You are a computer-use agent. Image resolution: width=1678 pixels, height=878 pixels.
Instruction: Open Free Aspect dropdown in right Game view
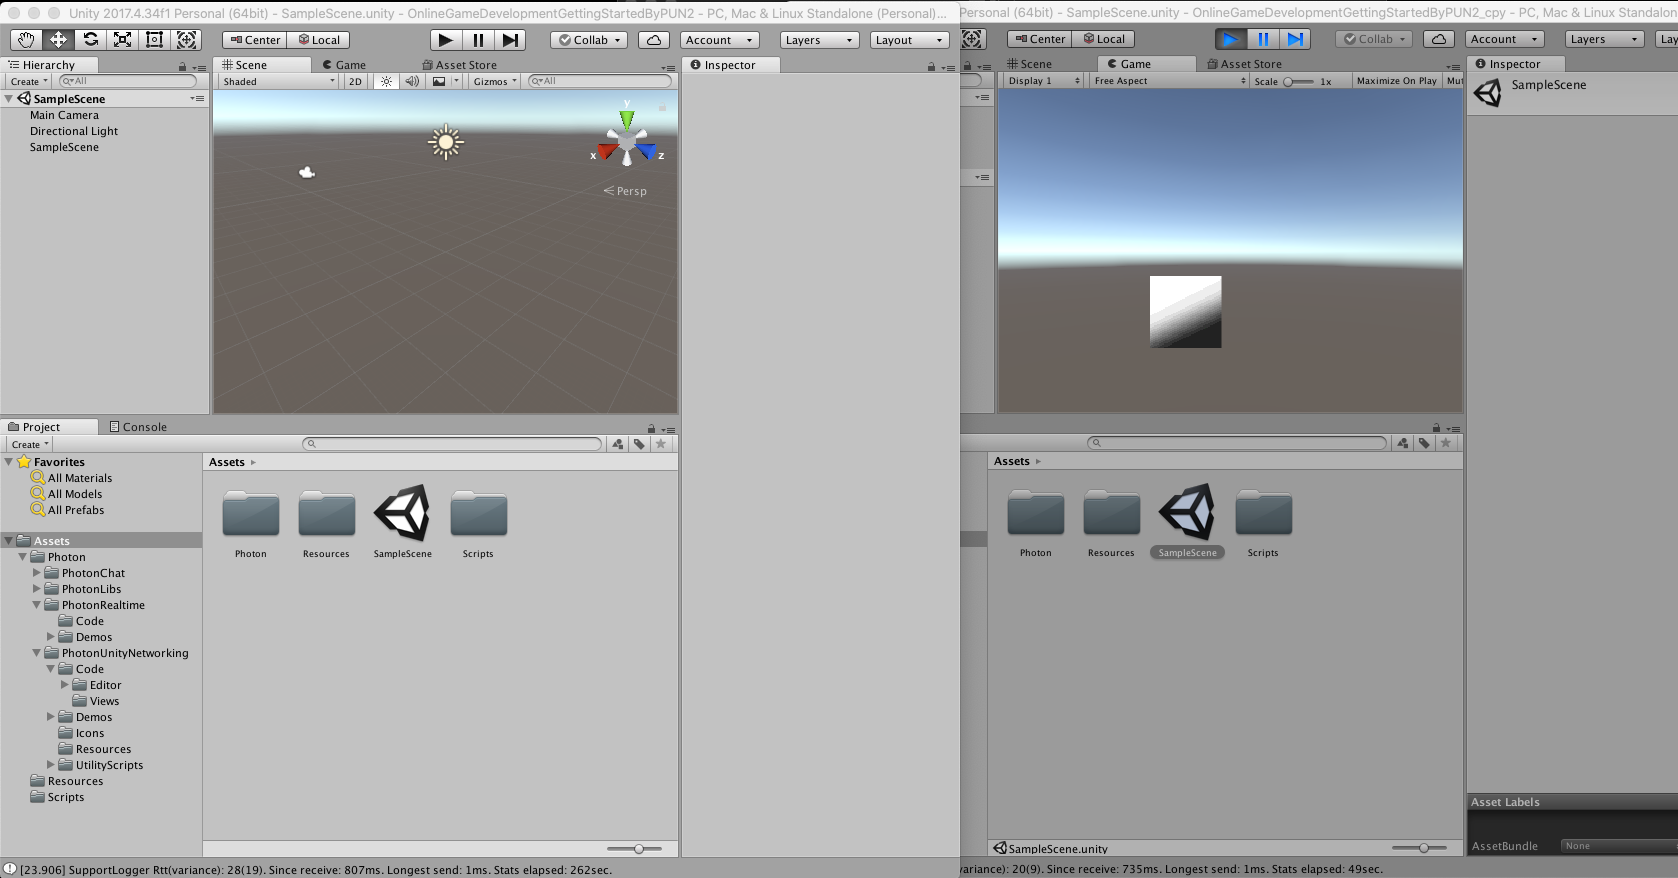coord(1169,81)
